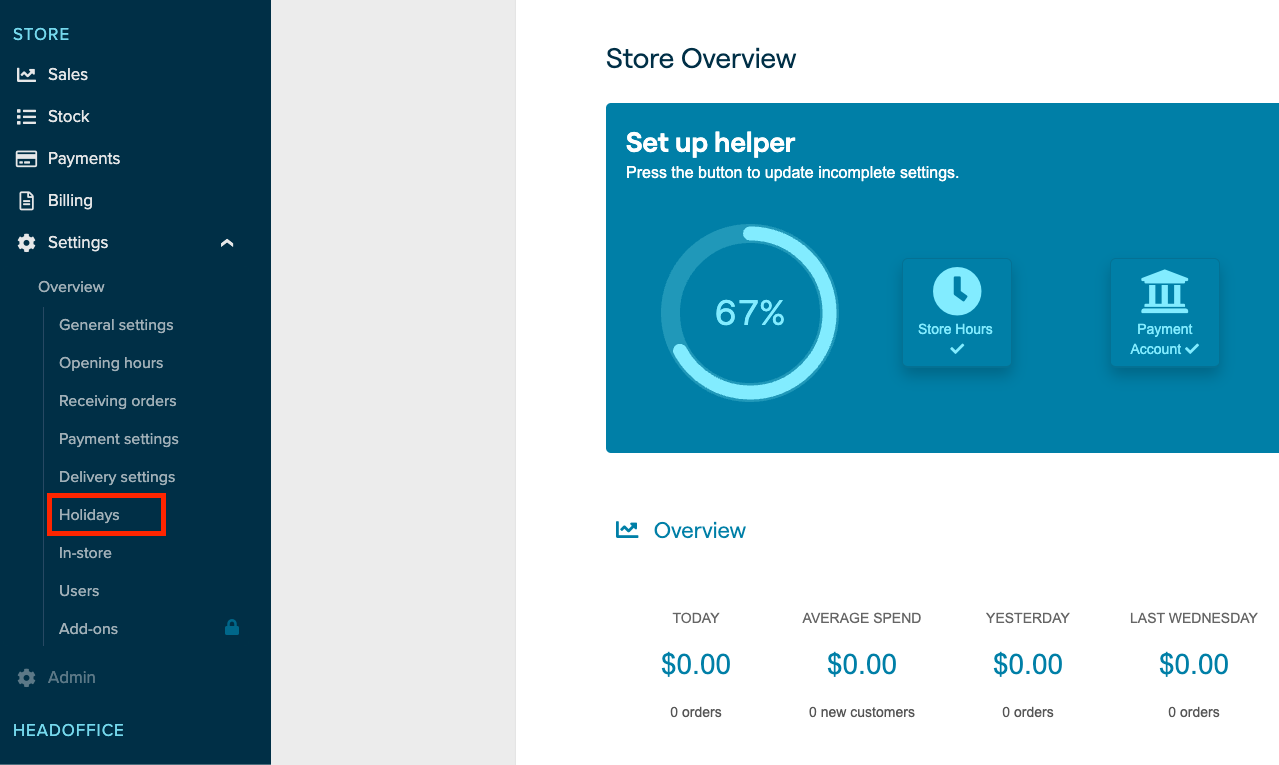The image size is (1279, 765).
Task: Toggle the checkmark under Store Hours
Action: [956, 348]
